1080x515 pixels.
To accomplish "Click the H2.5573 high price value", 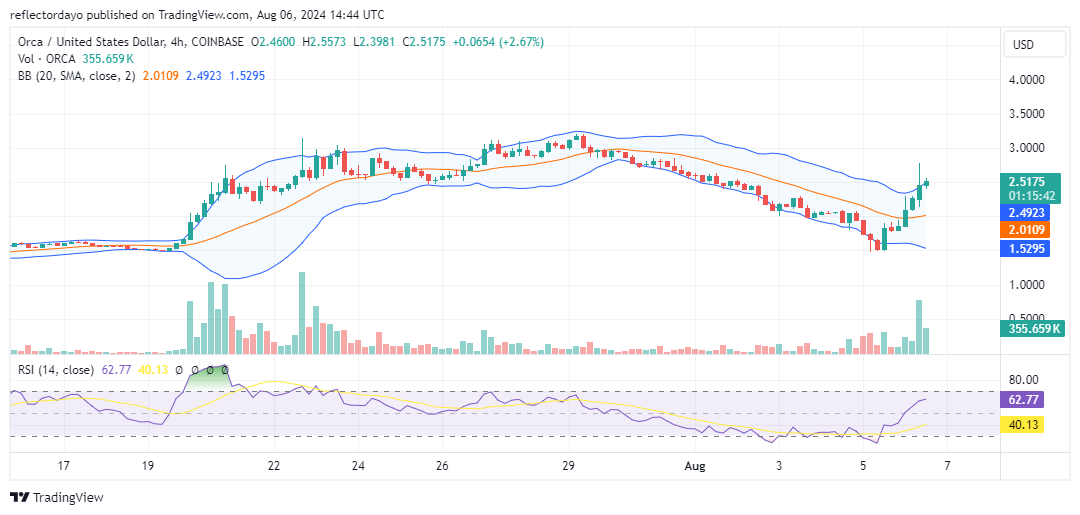I will 324,42.
